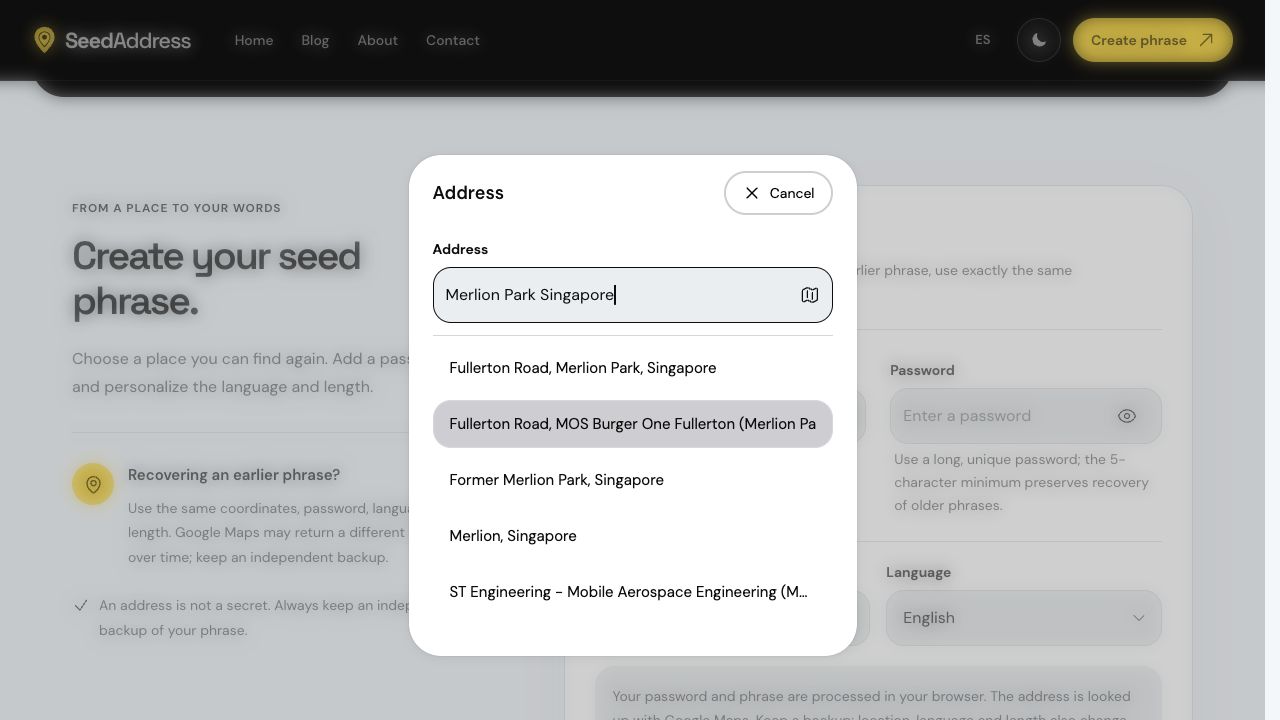Show password with the eye icon
This screenshot has height=720, width=1280.
(1127, 416)
